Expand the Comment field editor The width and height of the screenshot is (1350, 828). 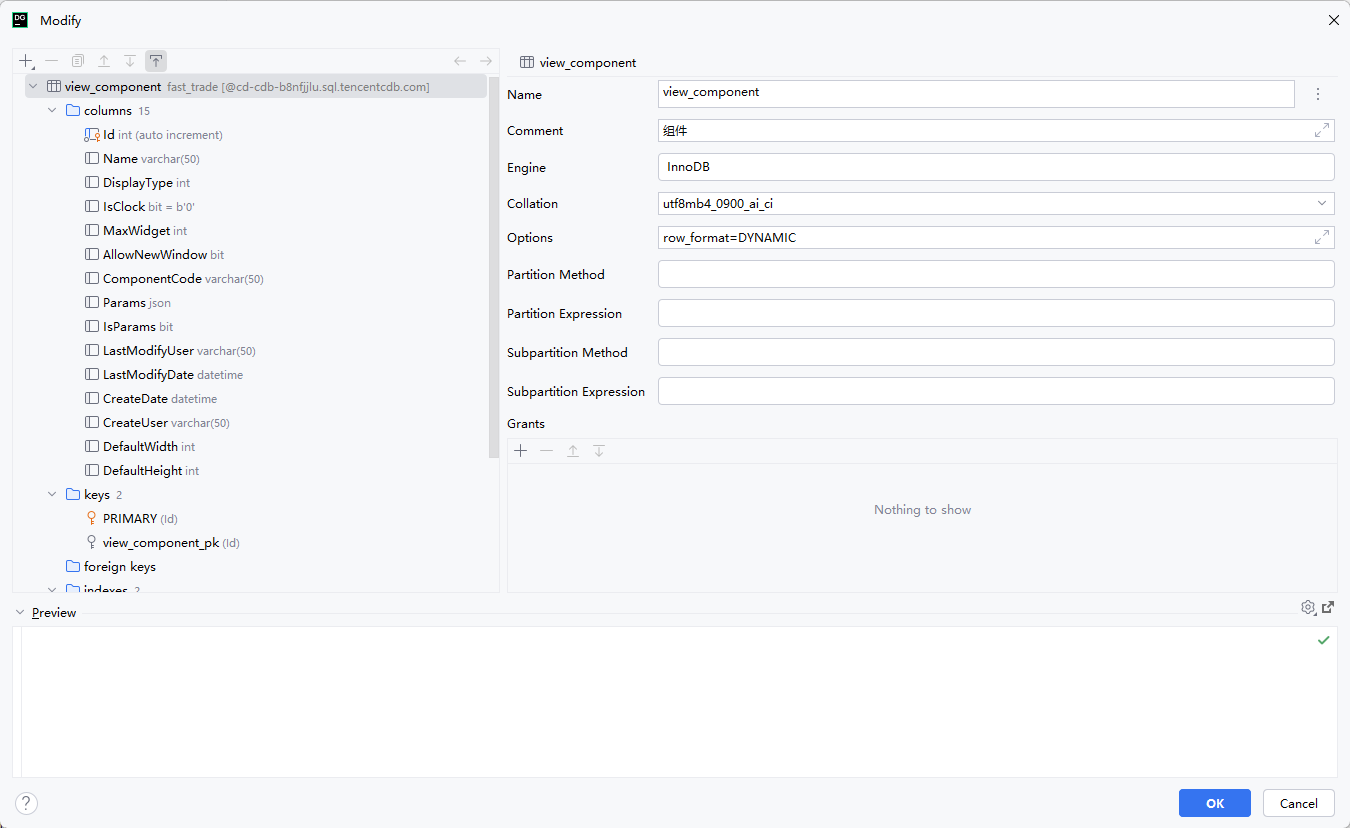1322,130
